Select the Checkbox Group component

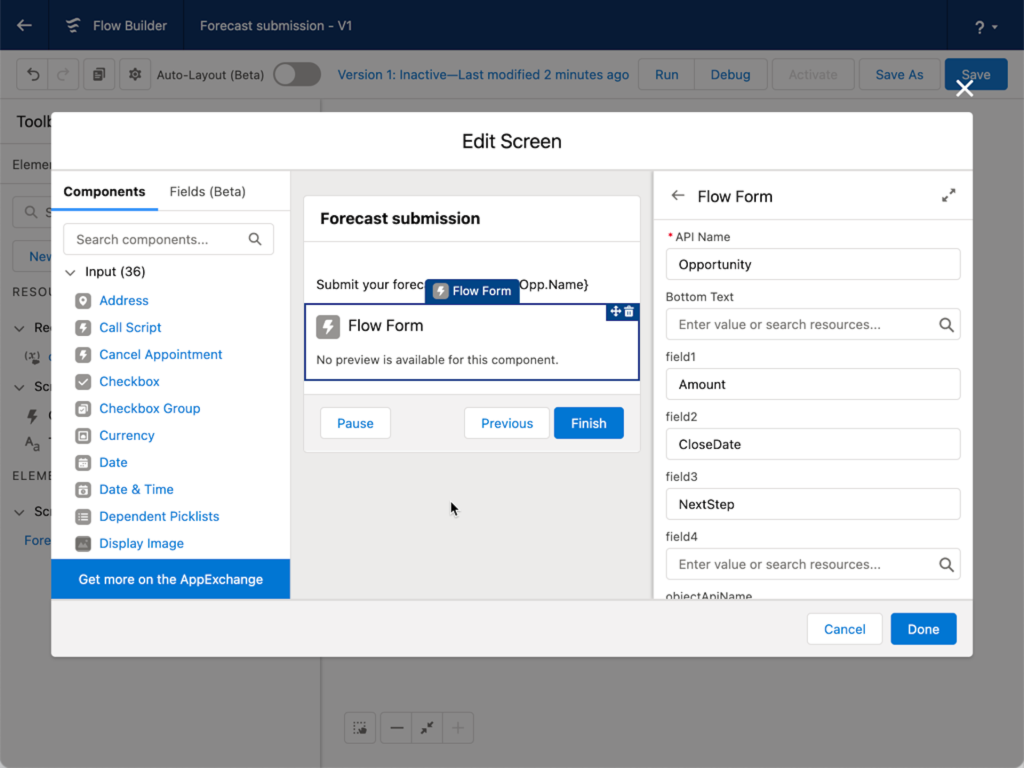point(149,408)
